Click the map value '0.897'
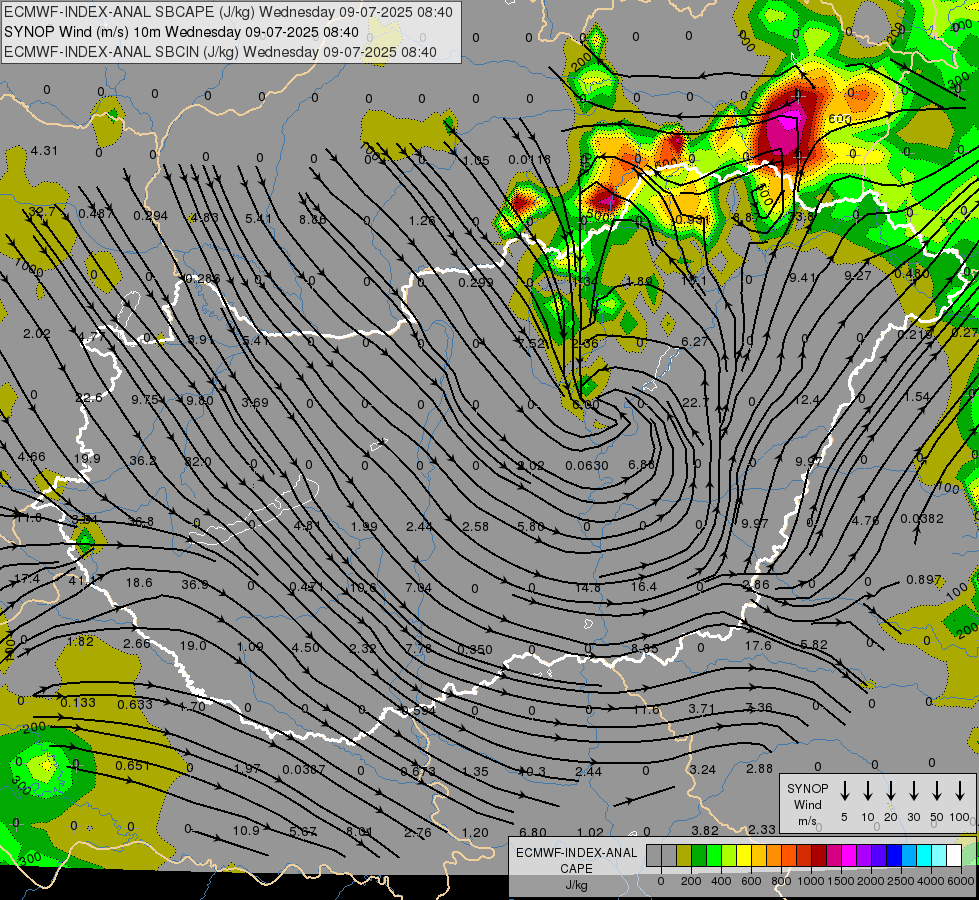Image resolution: width=979 pixels, height=900 pixels. [x=923, y=580]
